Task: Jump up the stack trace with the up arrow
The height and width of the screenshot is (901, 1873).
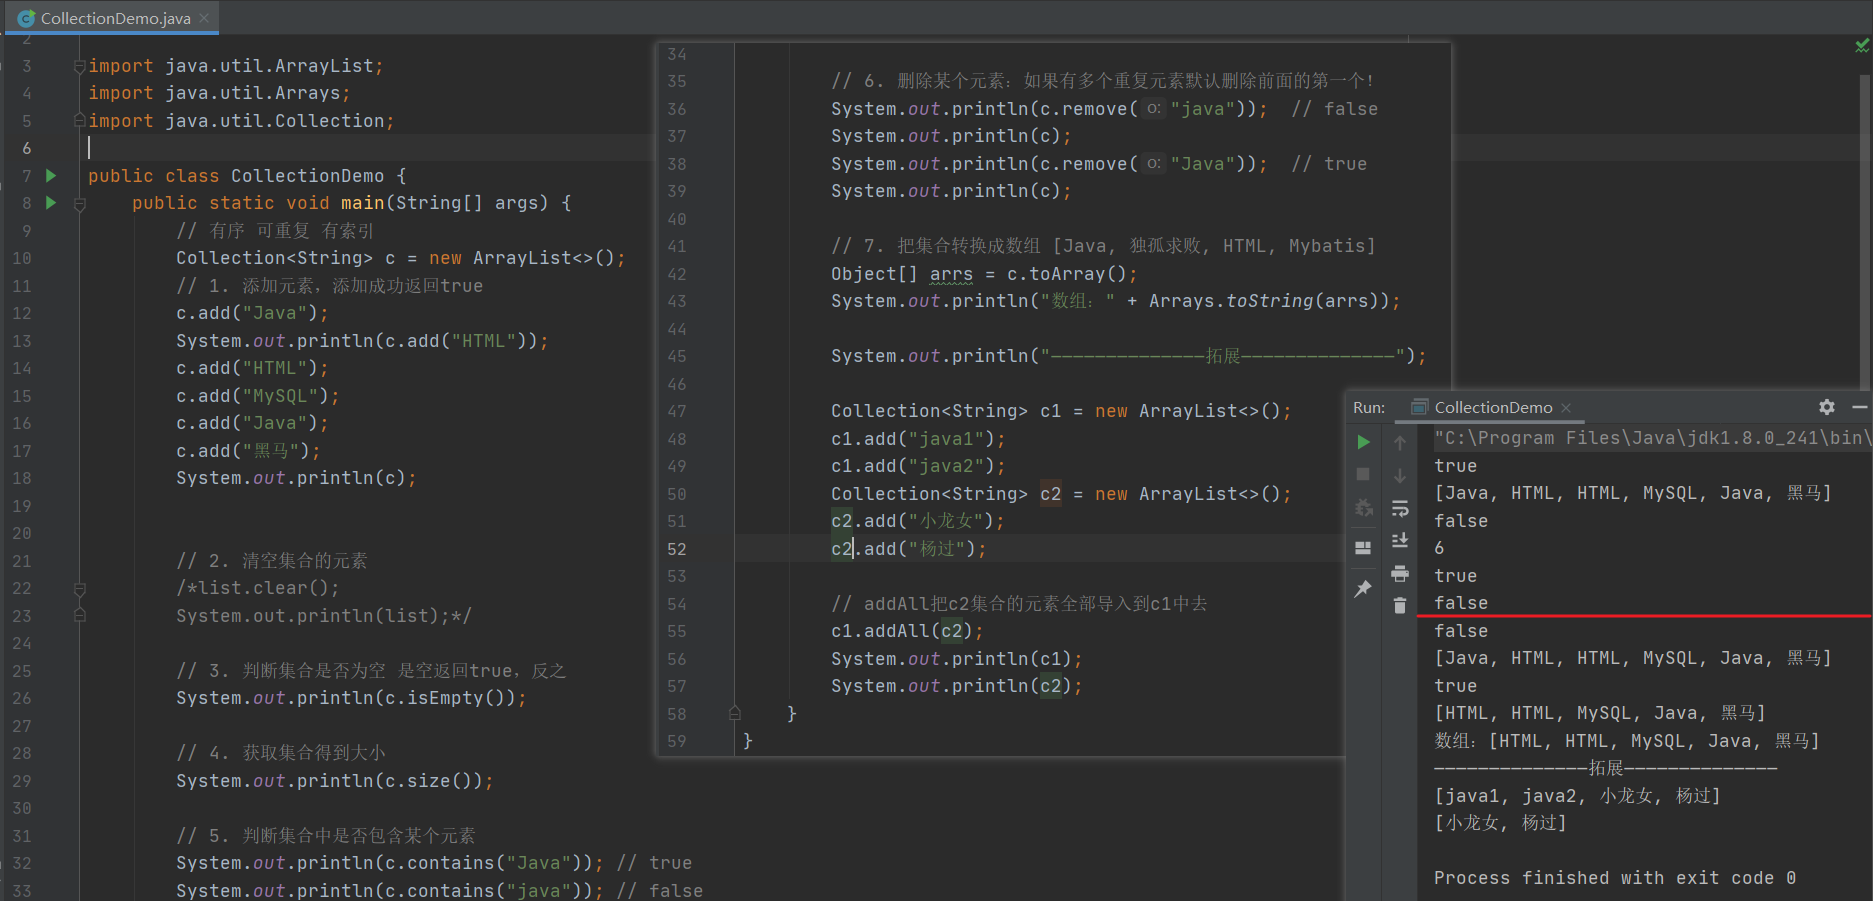Action: pos(1400,441)
